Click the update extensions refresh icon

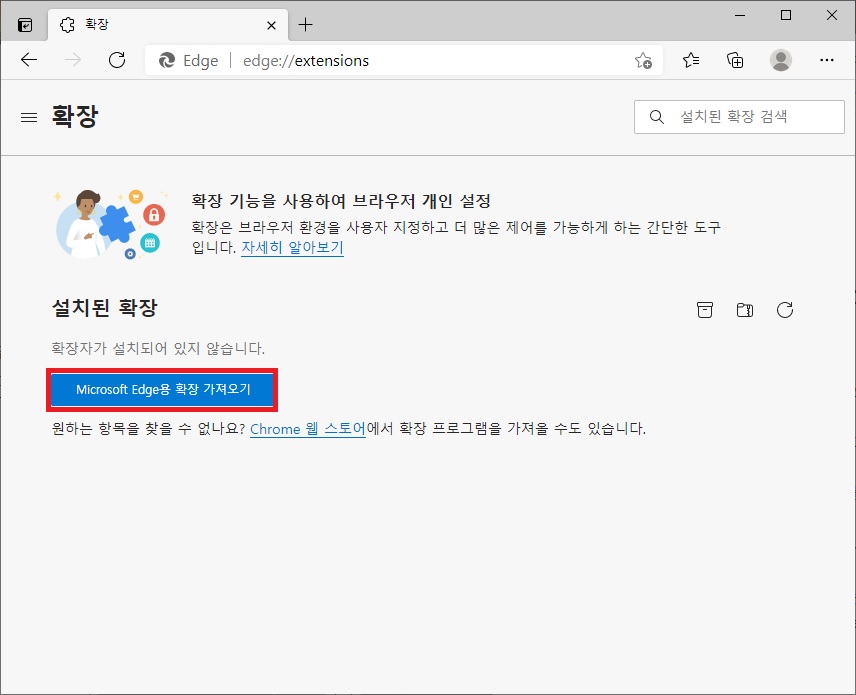coord(784,310)
